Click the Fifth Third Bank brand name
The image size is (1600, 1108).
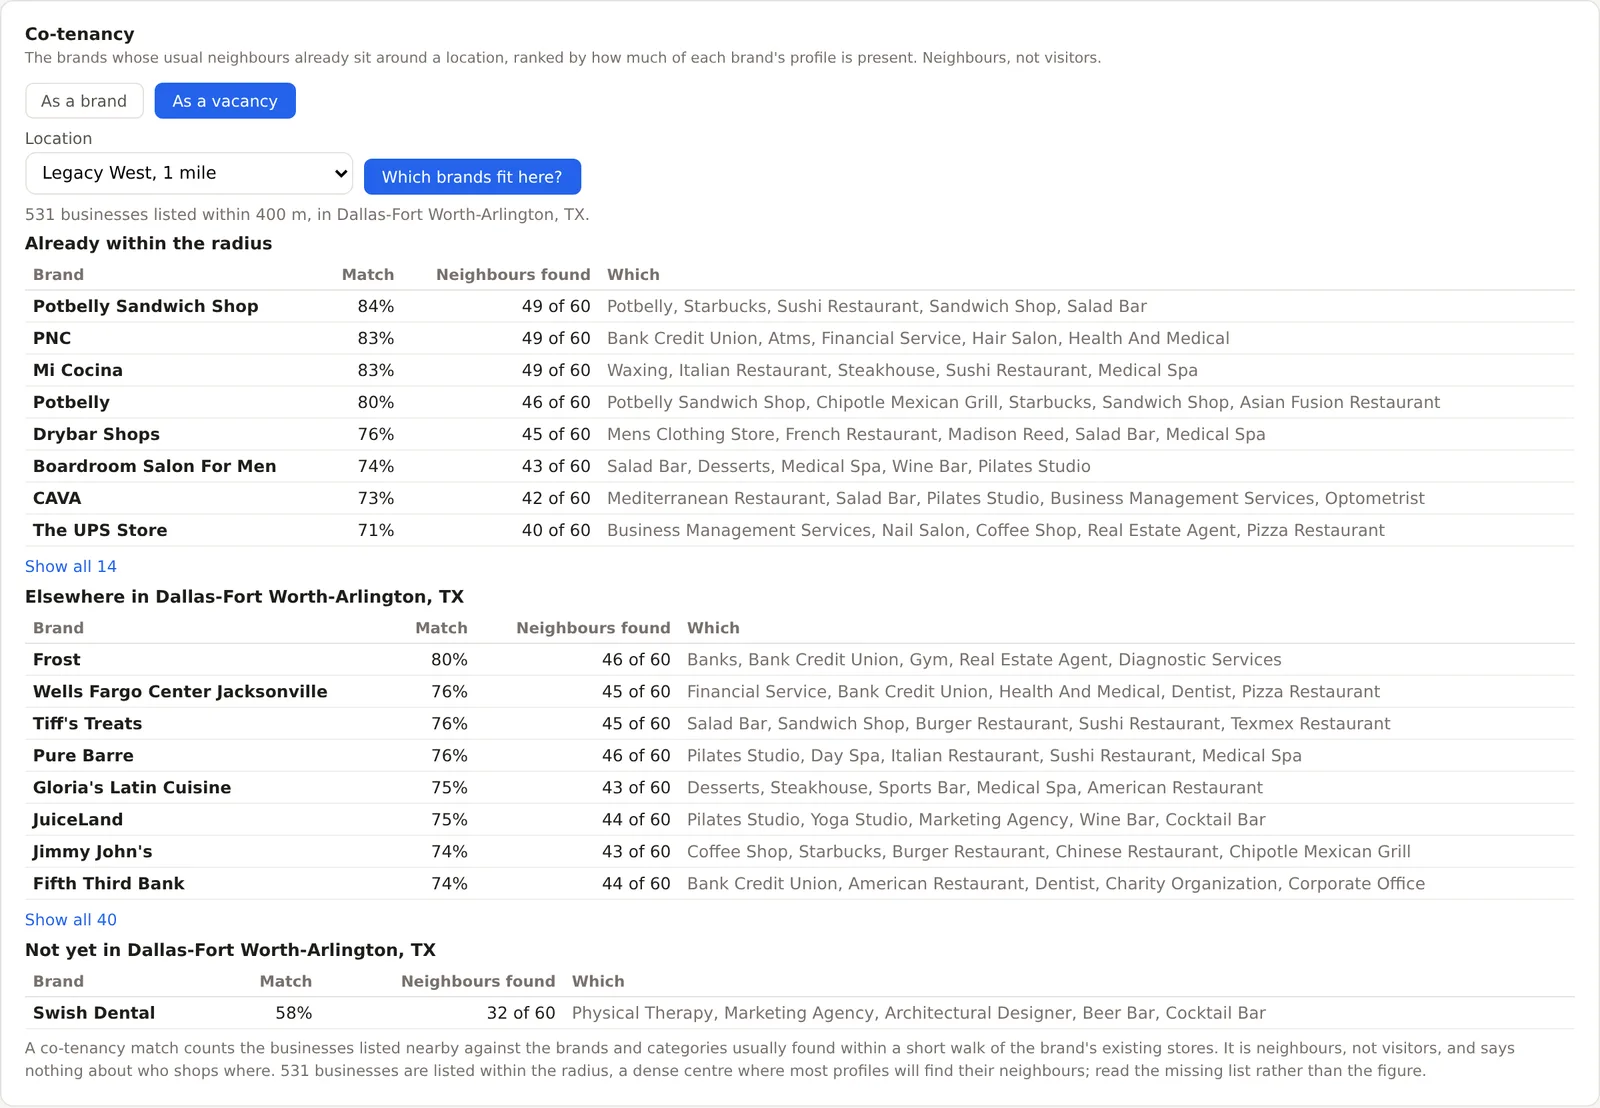(109, 884)
